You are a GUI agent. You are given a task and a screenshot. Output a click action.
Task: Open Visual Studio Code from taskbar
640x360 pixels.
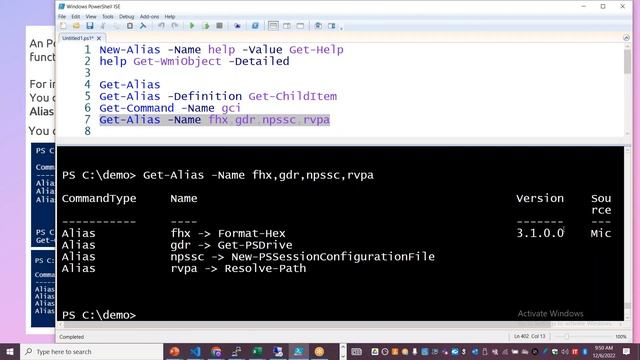coord(196,351)
